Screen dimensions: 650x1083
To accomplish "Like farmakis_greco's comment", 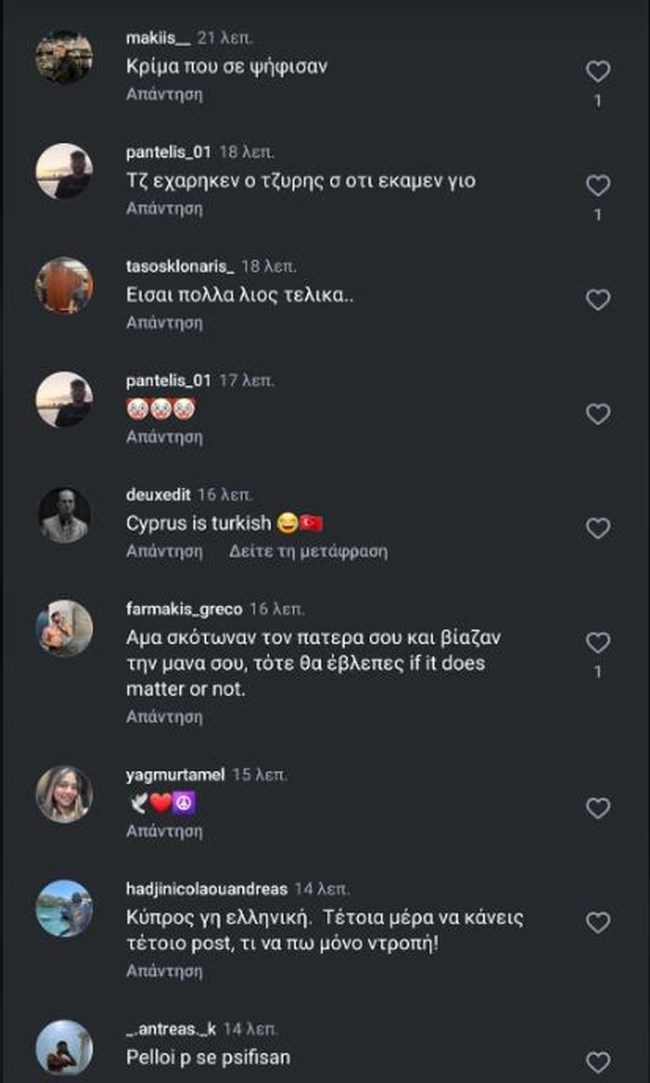I will (x=598, y=642).
